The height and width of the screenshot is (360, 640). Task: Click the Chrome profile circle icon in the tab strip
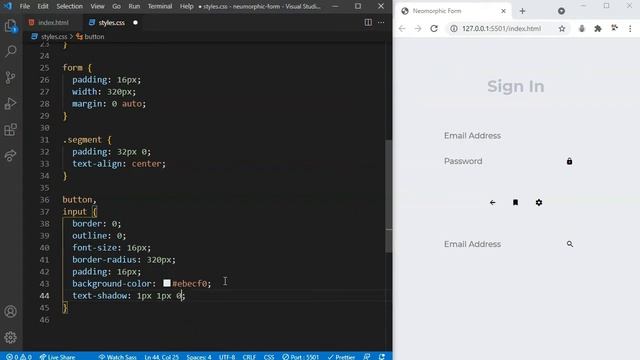562,11
